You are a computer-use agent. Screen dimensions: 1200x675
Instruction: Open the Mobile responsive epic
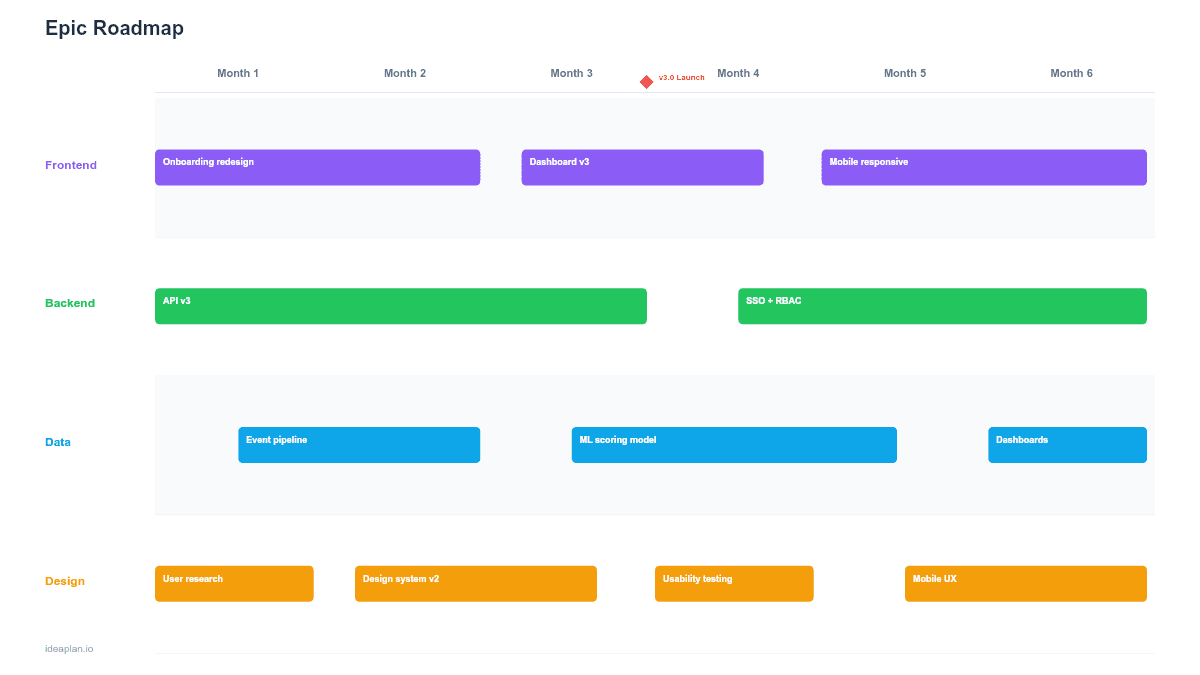click(x=983, y=167)
